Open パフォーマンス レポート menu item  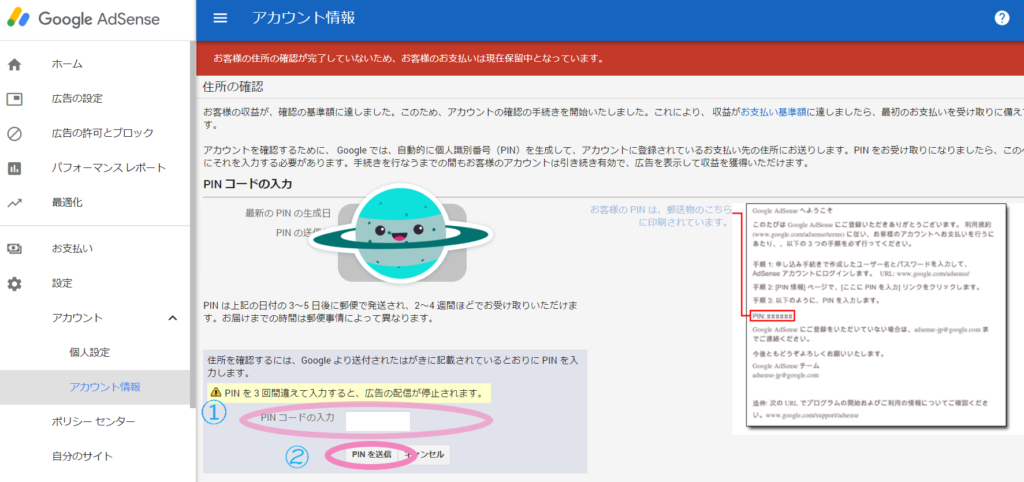[109, 168]
